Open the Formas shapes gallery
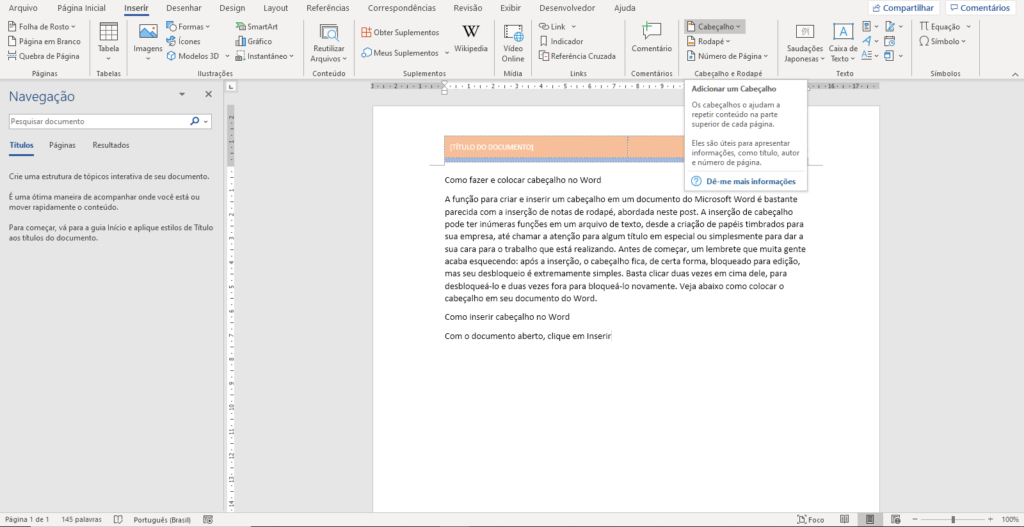Viewport: 1024px width, 527px height. tap(188, 27)
